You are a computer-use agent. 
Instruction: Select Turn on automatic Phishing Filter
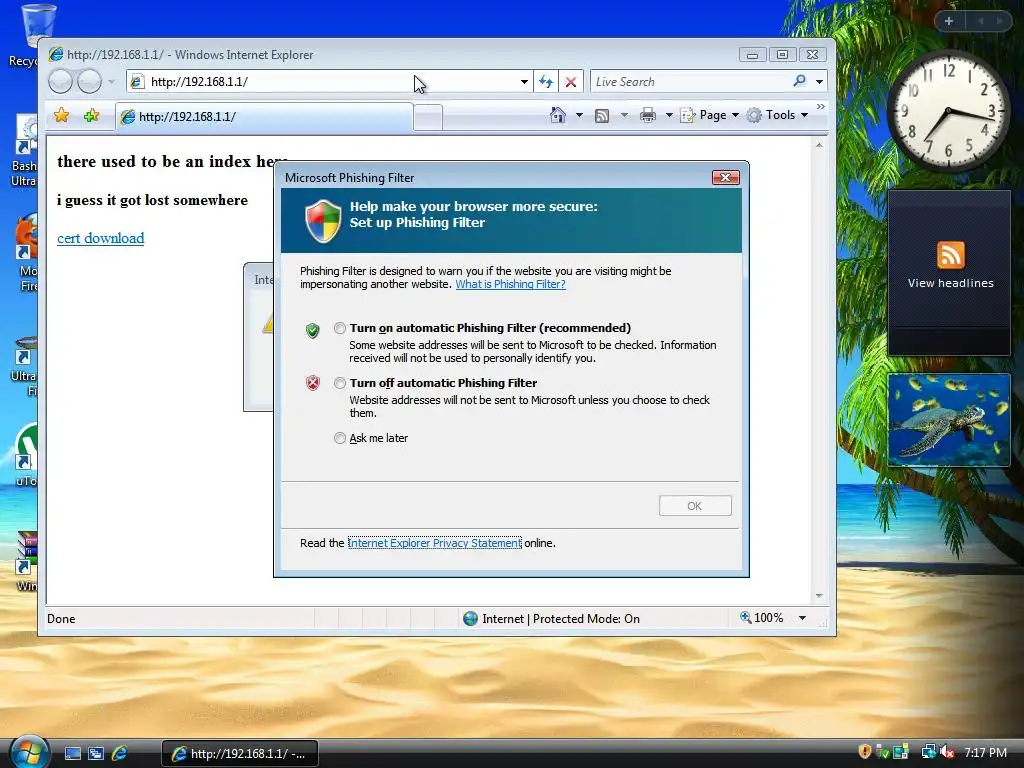340,328
